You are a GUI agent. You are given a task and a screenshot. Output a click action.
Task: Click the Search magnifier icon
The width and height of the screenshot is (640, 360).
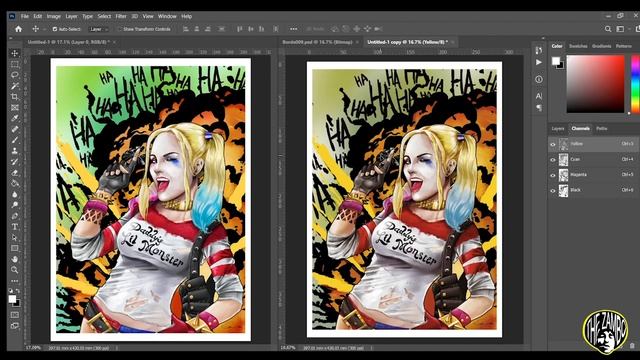(608, 29)
